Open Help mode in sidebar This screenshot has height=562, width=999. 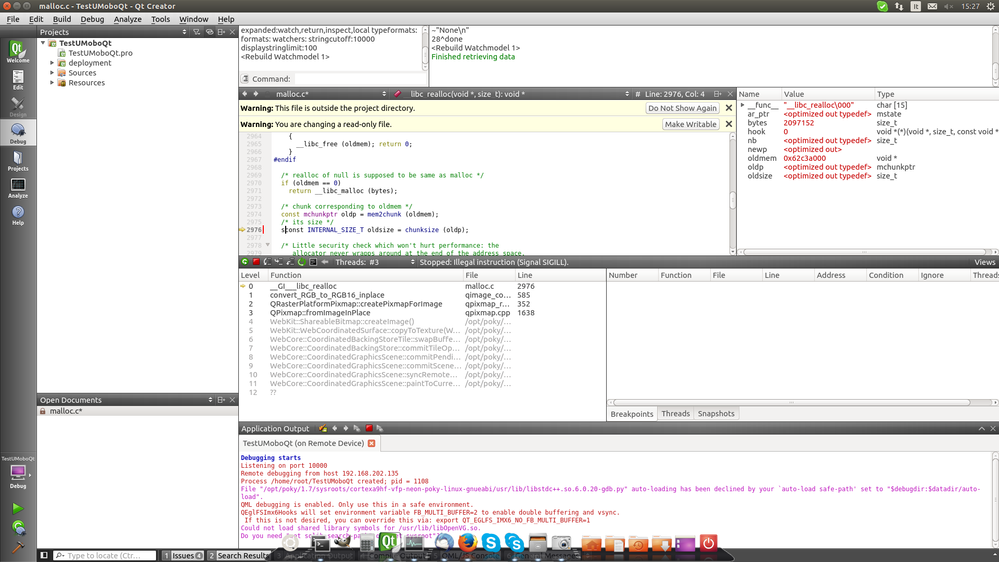18,215
